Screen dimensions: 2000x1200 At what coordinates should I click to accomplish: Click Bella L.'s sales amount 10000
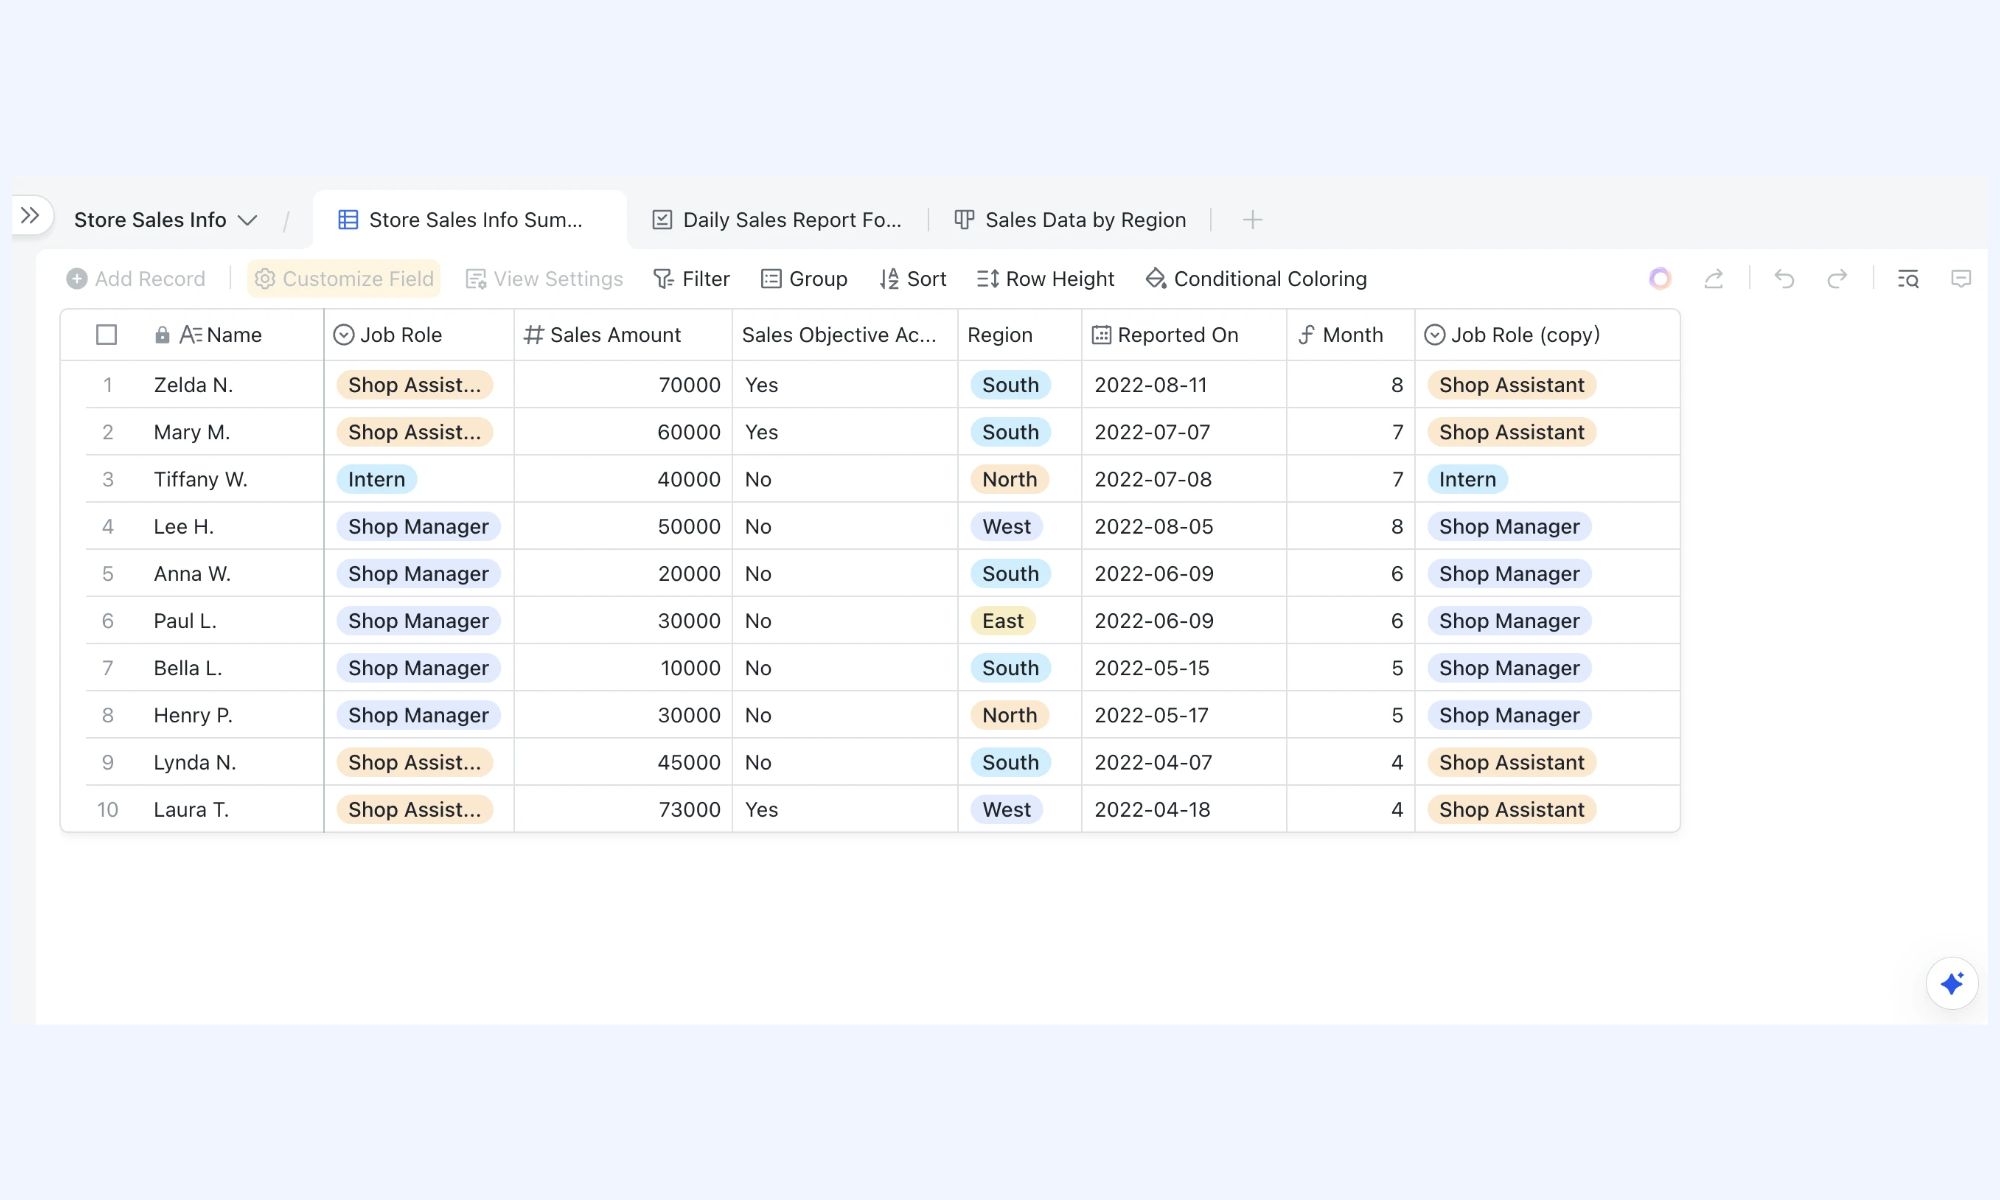point(623,668)
